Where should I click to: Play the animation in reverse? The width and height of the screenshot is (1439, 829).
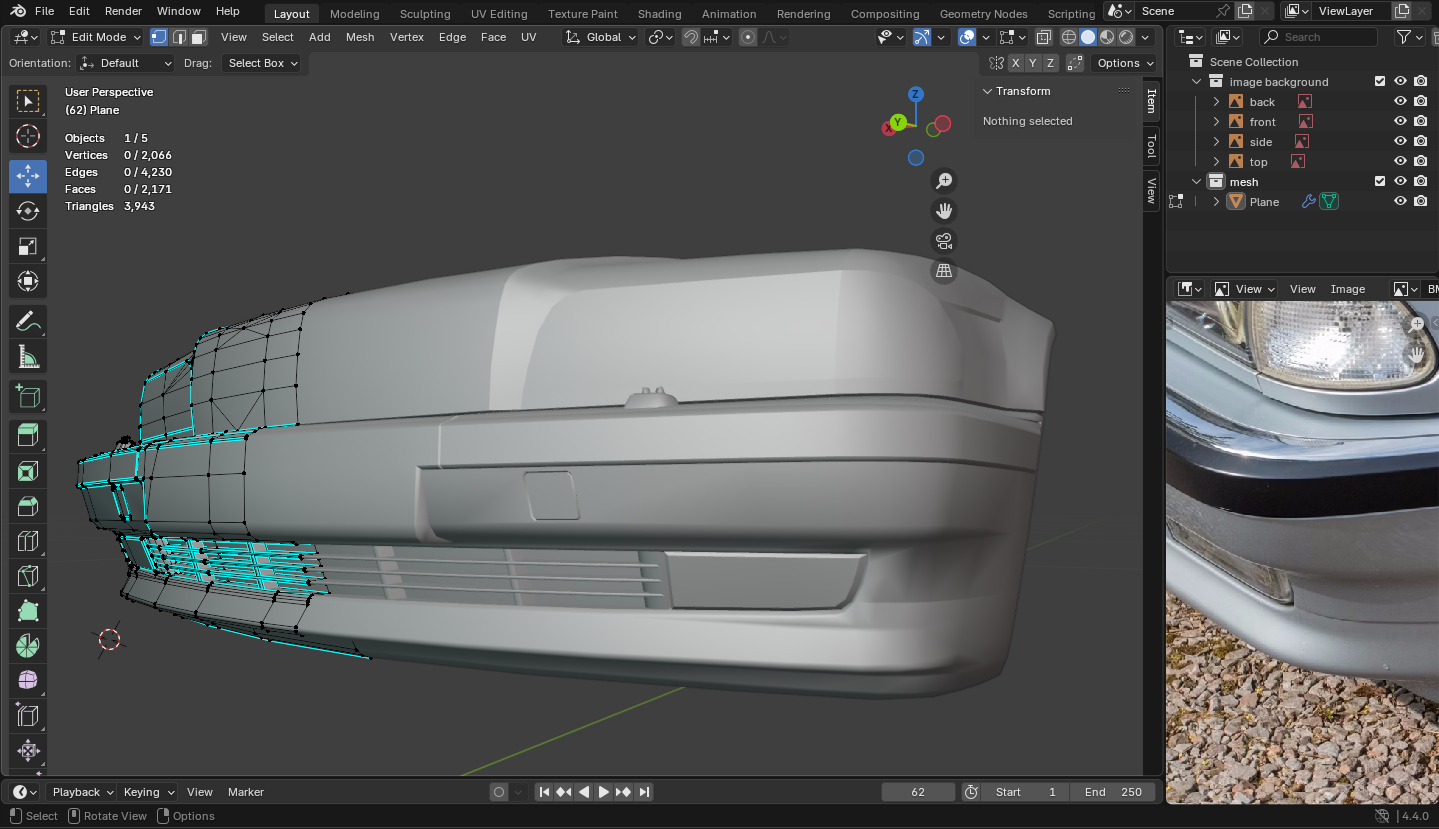[584, 792]
